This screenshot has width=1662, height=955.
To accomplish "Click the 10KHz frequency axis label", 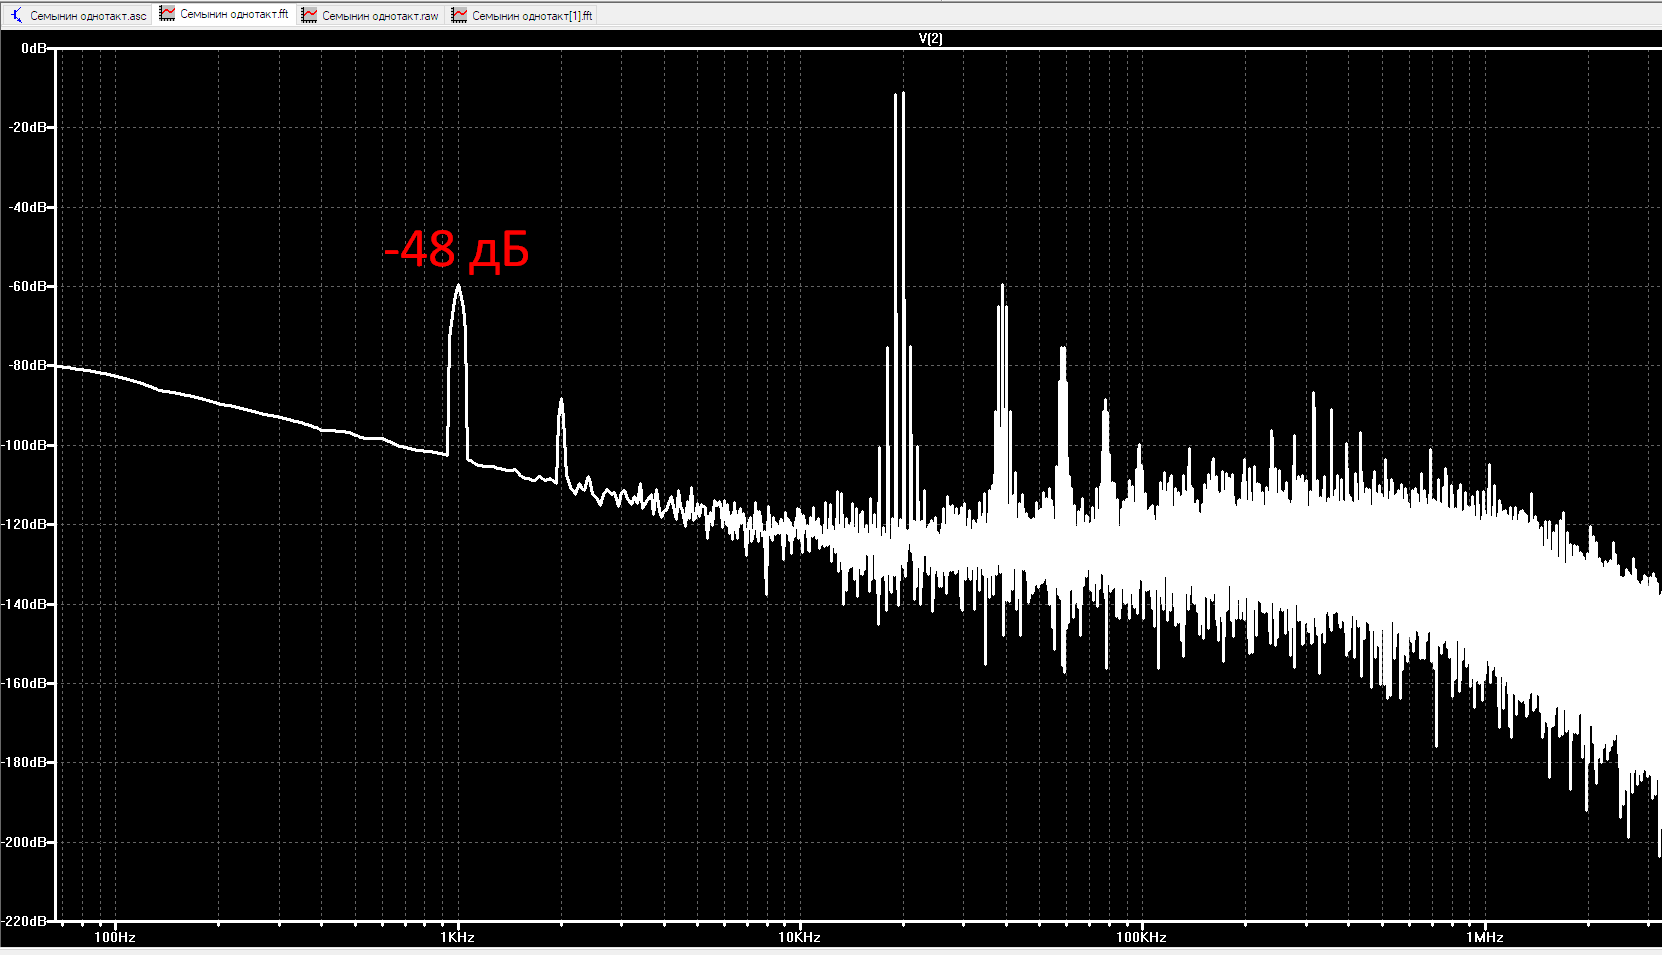I will pyautogui.click(x=799, y=937).
